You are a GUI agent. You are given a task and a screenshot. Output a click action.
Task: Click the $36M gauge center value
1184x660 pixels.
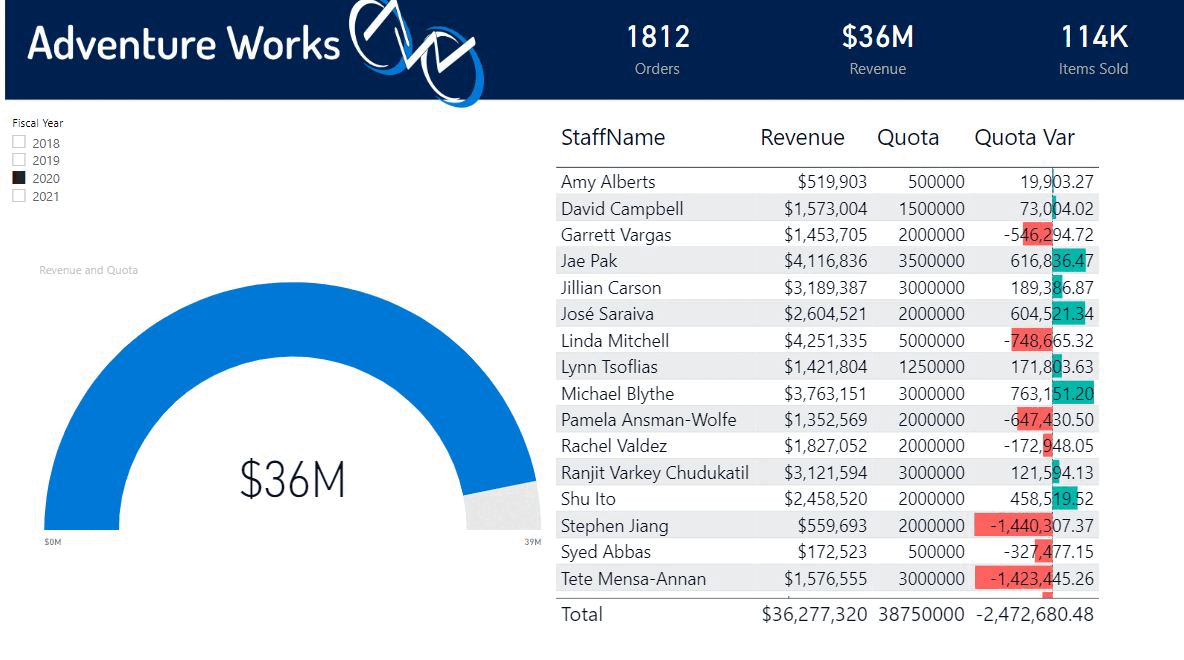[x=292, y=480]
